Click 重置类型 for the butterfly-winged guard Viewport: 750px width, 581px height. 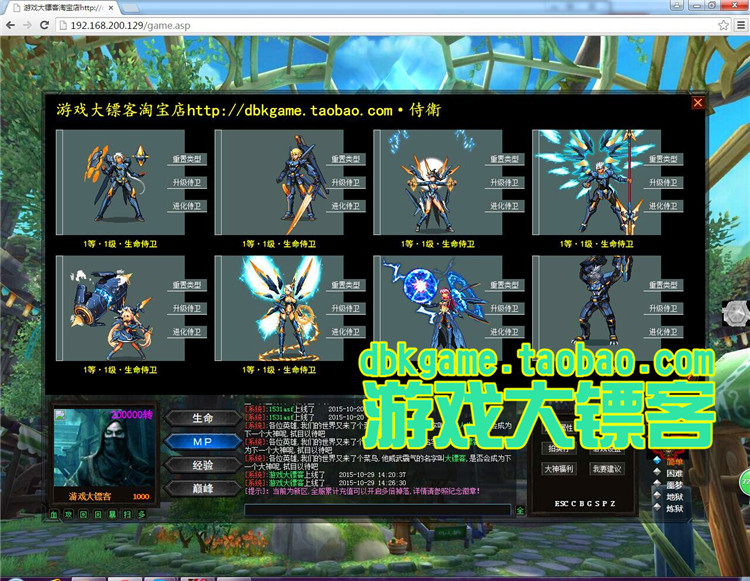346,285
